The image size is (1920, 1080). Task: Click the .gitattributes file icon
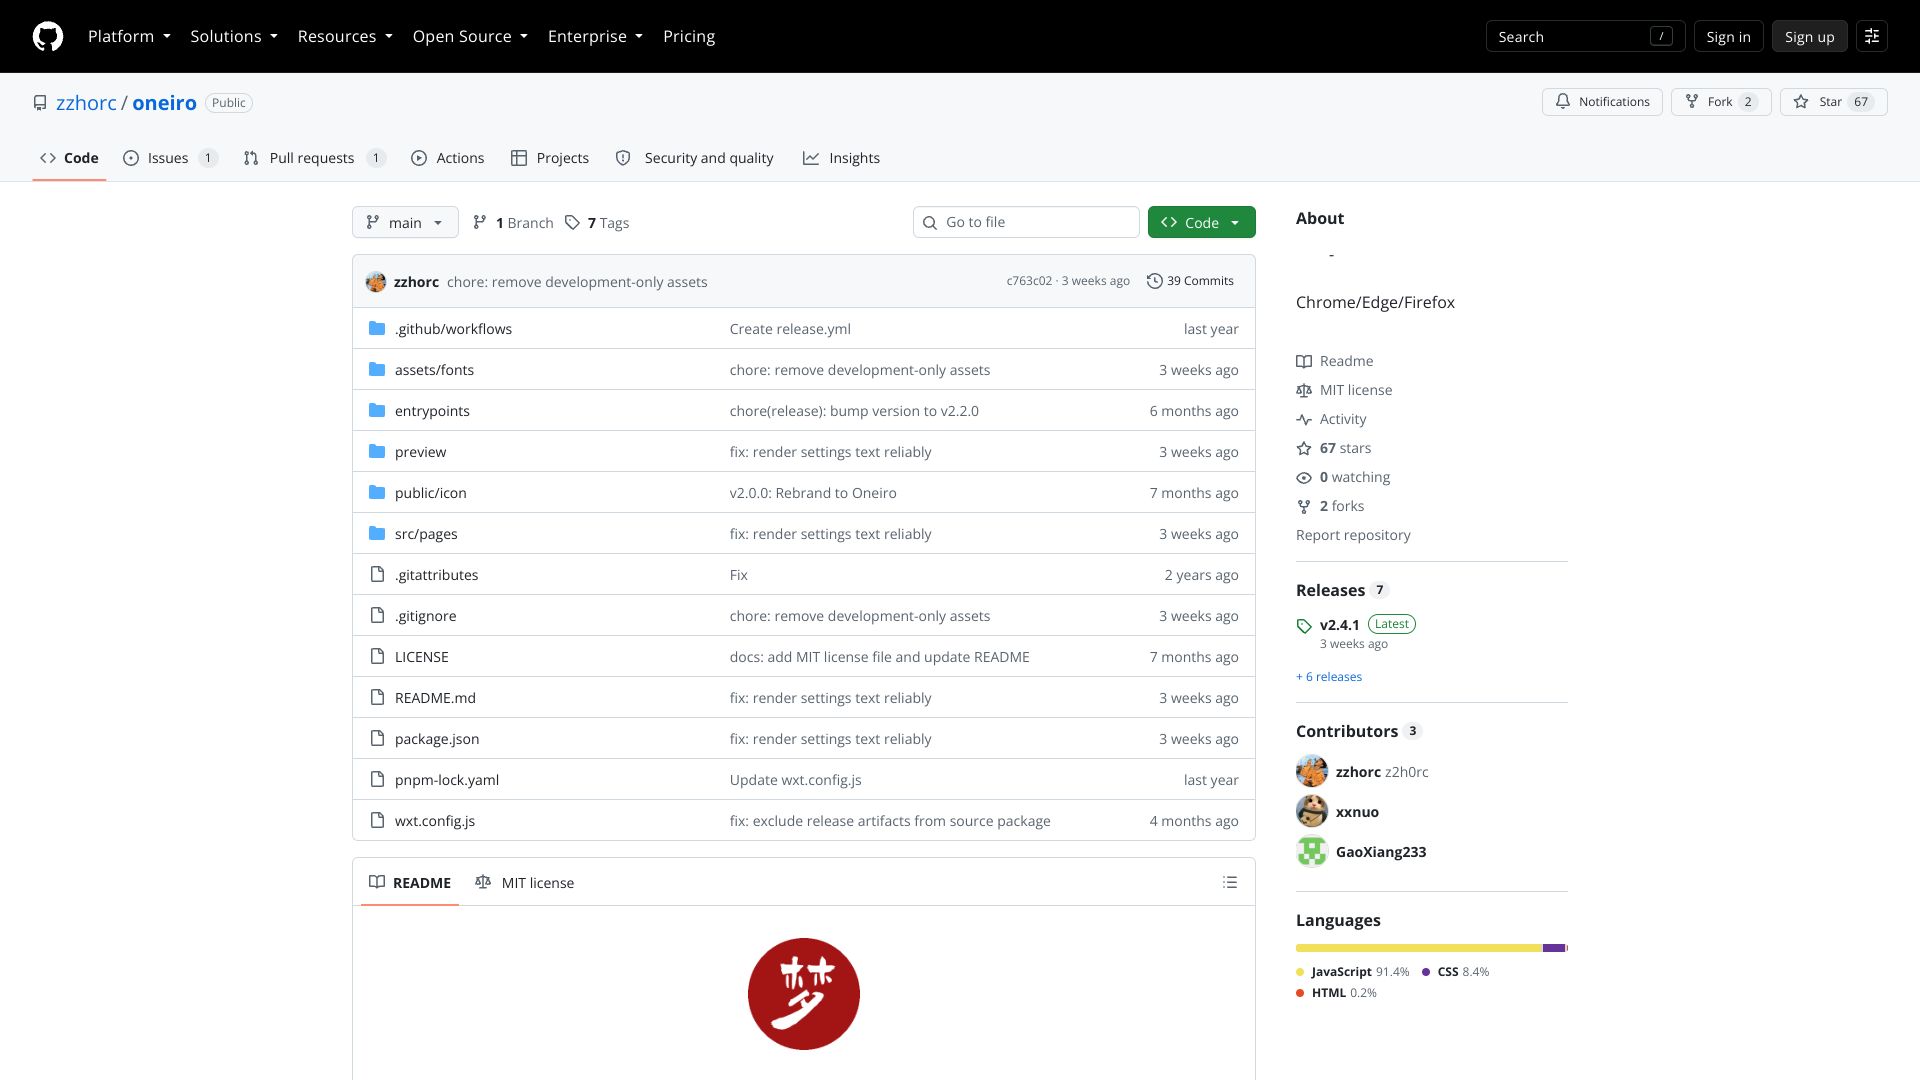point(377,575)
